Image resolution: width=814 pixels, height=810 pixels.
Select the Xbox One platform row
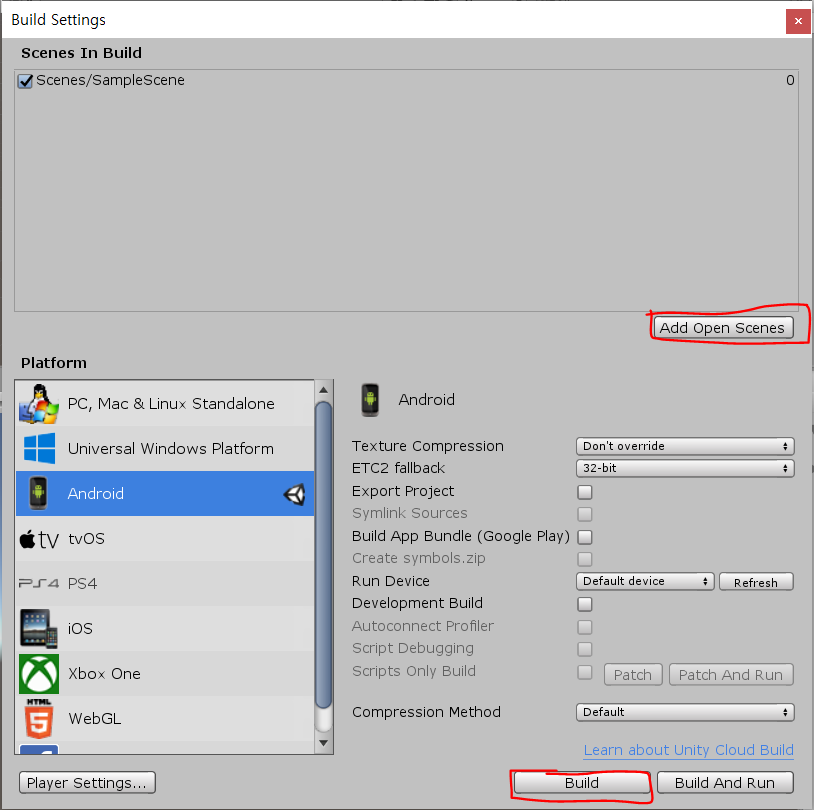(165, 673)
